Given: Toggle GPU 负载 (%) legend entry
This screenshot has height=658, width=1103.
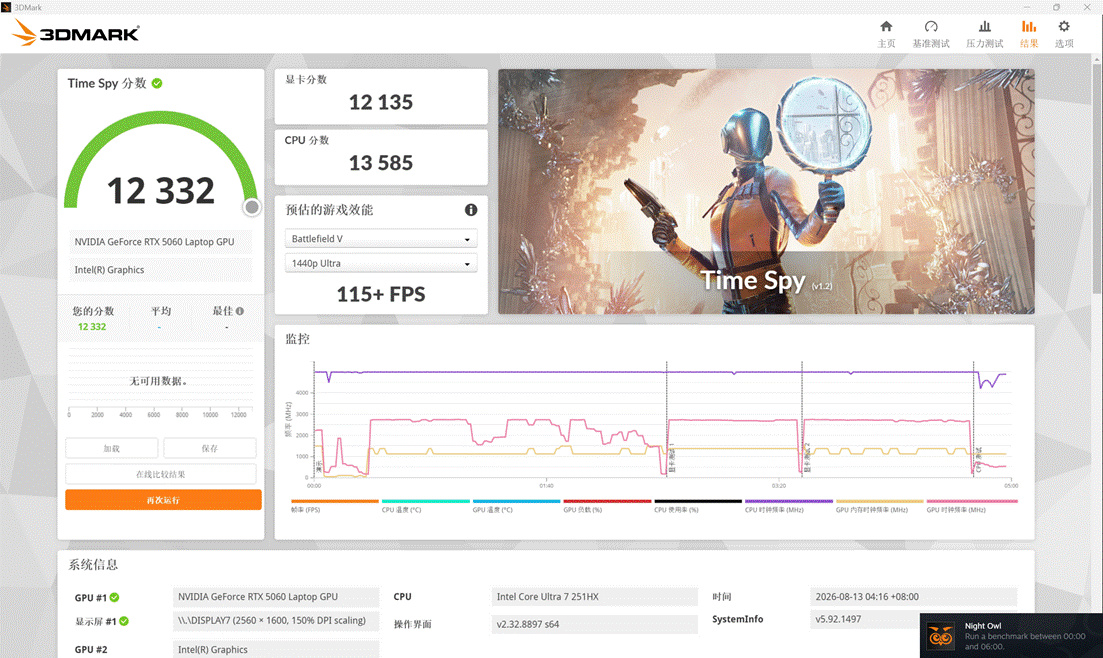Looking at the screenshot, I should [x=606, y=505].
